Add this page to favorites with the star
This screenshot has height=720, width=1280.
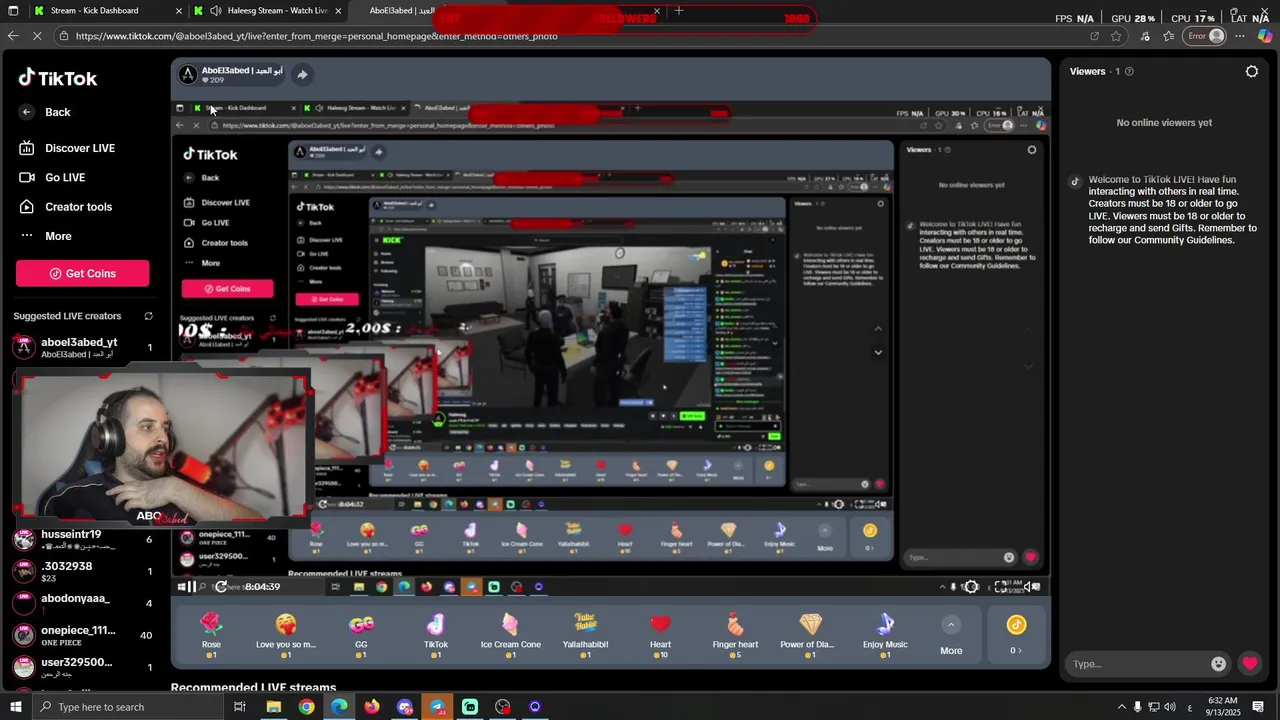point(1116,36)
